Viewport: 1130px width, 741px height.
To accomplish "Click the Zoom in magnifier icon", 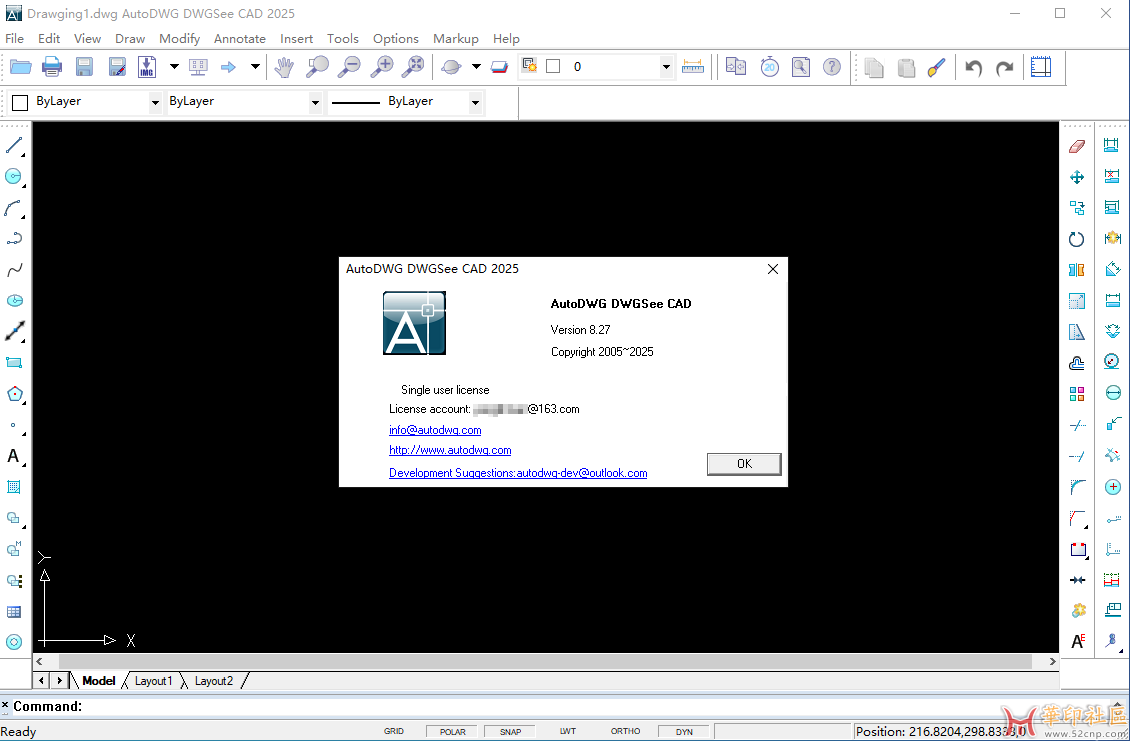I will click(x=382, y=67).
